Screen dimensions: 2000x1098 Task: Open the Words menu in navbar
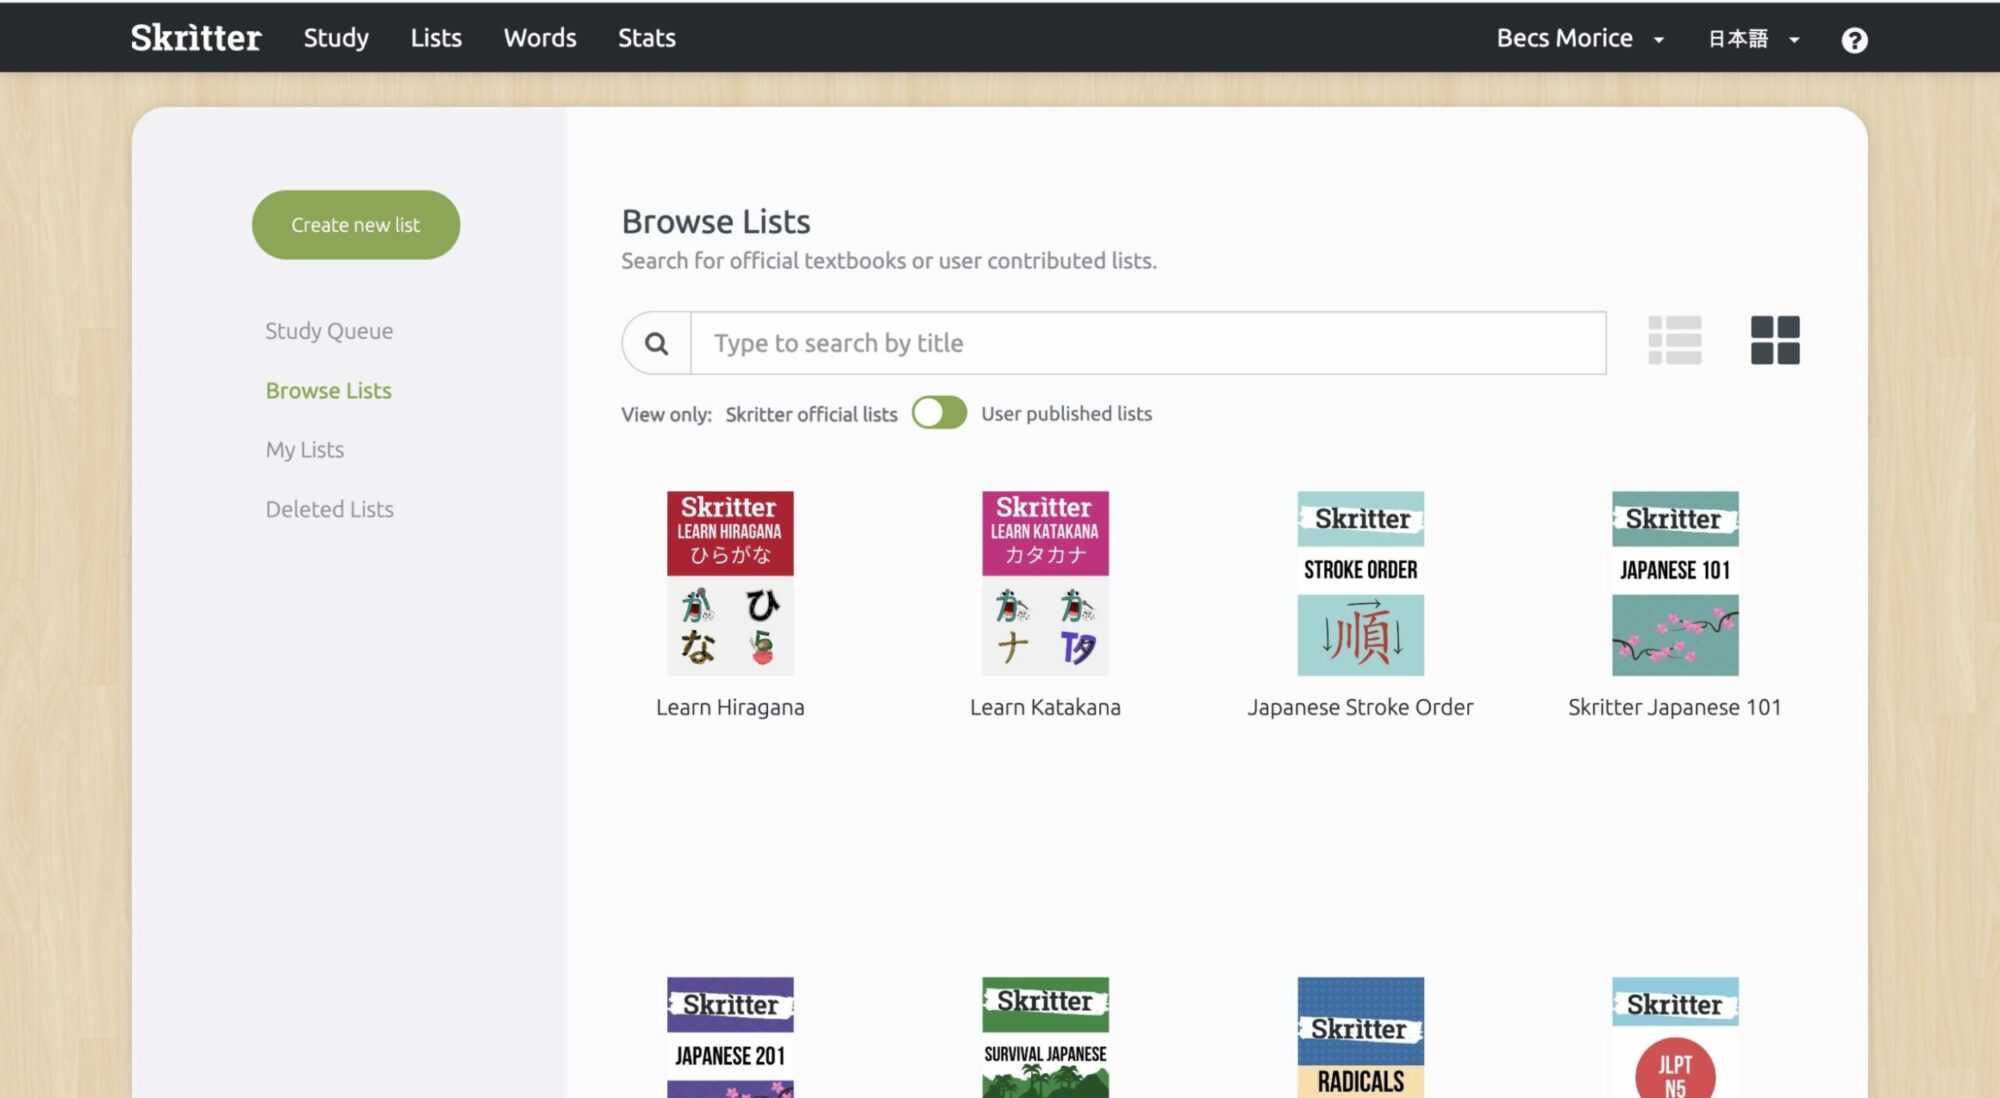(540, 38)
